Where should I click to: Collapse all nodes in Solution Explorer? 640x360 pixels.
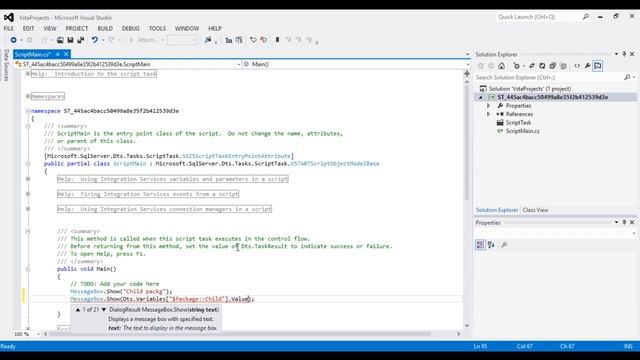(x=553, y=66)
